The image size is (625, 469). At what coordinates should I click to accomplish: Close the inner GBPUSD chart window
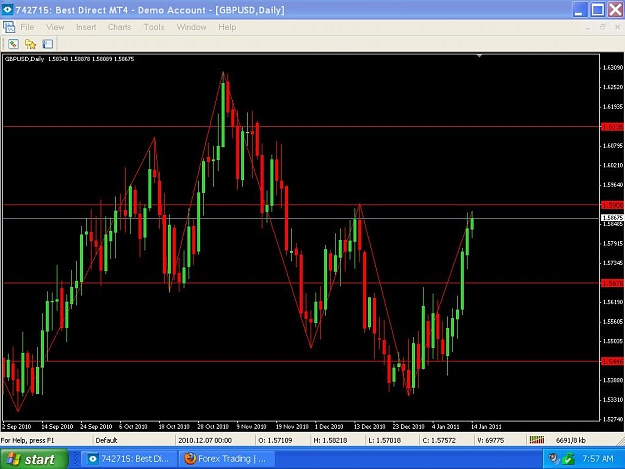coord(617,27)
